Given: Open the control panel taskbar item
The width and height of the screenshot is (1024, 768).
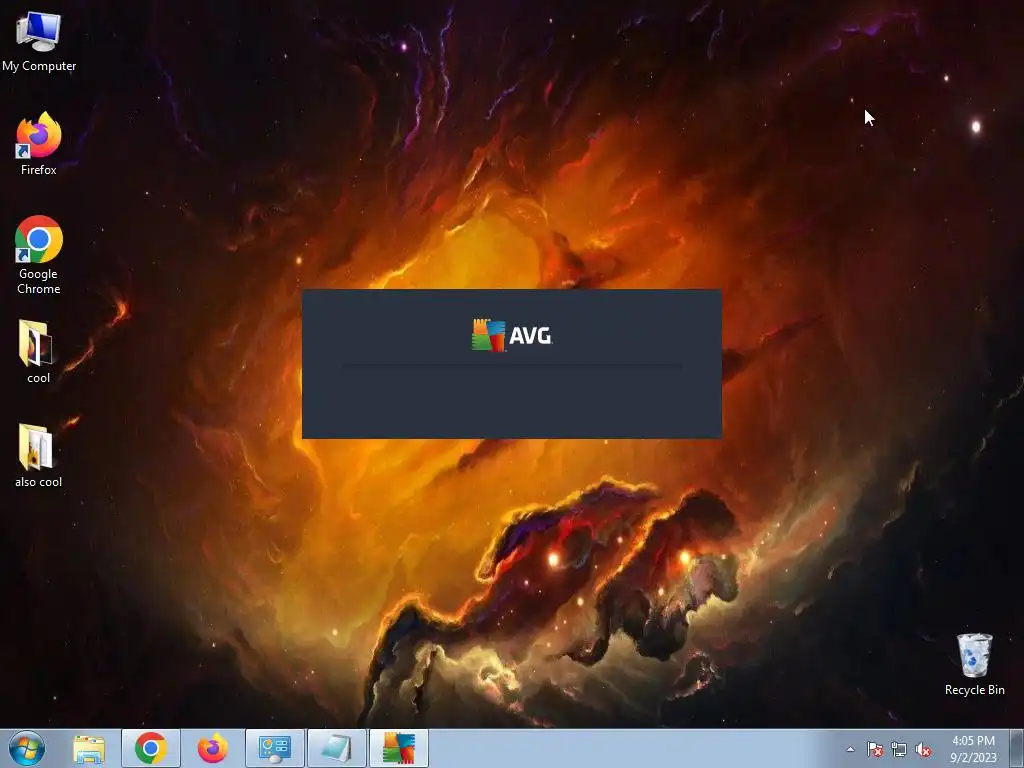Looking at the screenshot, I should pos(275,748).
